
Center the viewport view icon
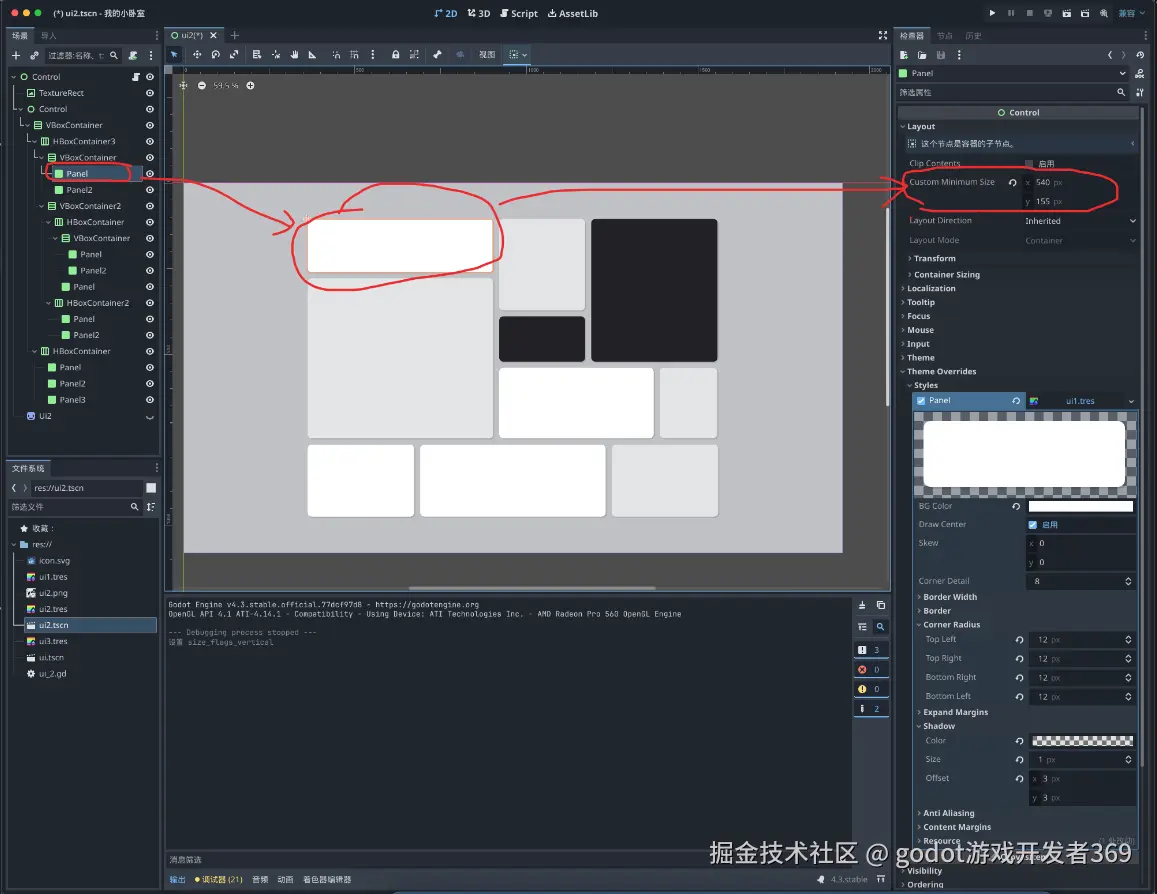(x=183, y=86)
